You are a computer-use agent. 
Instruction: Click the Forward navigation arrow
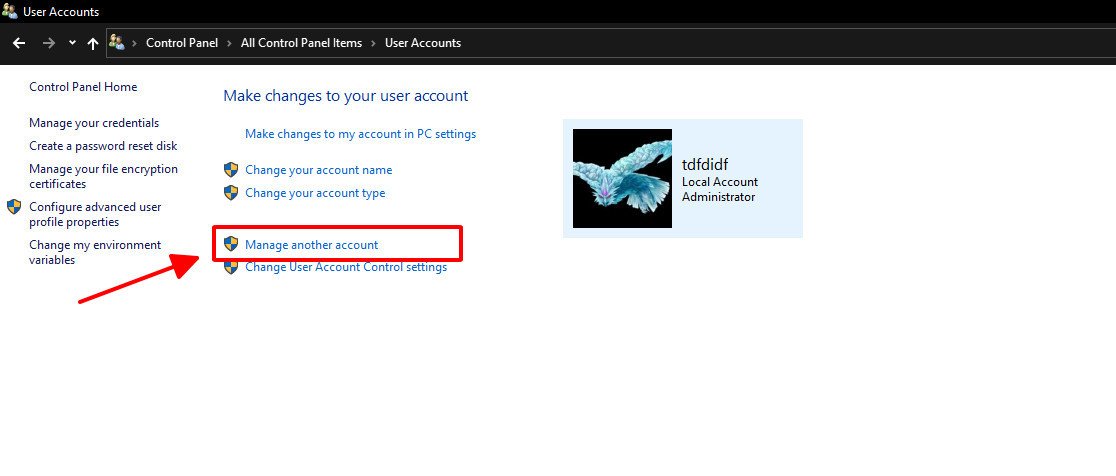(x=49, y=43)
